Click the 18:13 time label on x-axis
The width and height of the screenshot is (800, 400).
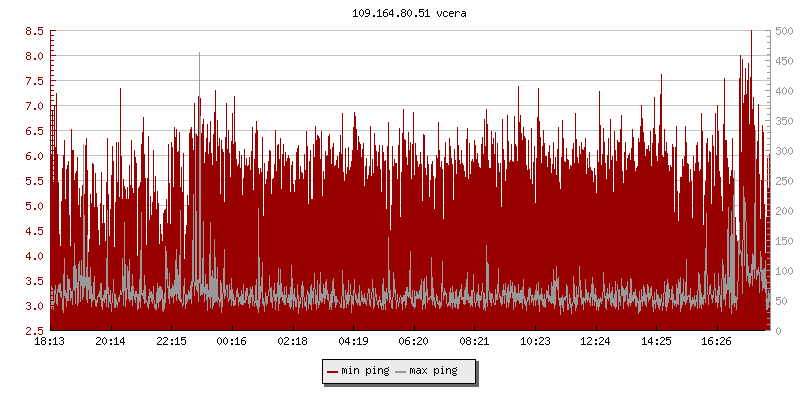pos(51,342)
